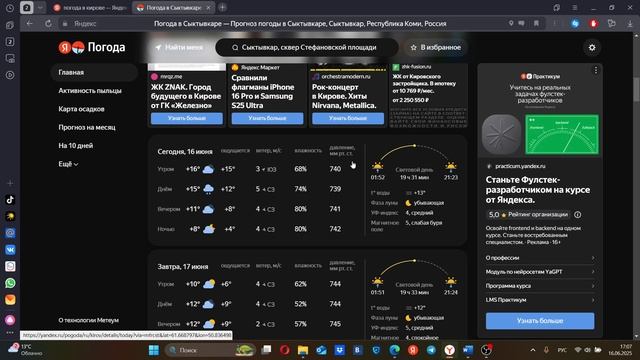
Task: Open browser history clock icon
Action: [10, 8]
